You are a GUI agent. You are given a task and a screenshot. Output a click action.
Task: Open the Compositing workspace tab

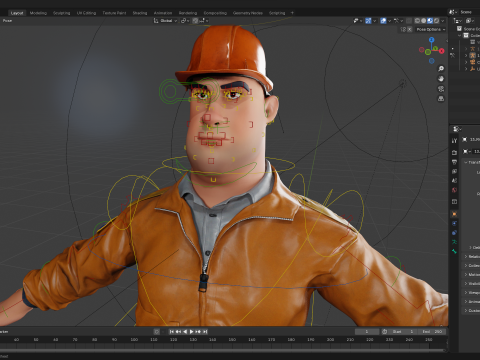[x=215, y=13]
